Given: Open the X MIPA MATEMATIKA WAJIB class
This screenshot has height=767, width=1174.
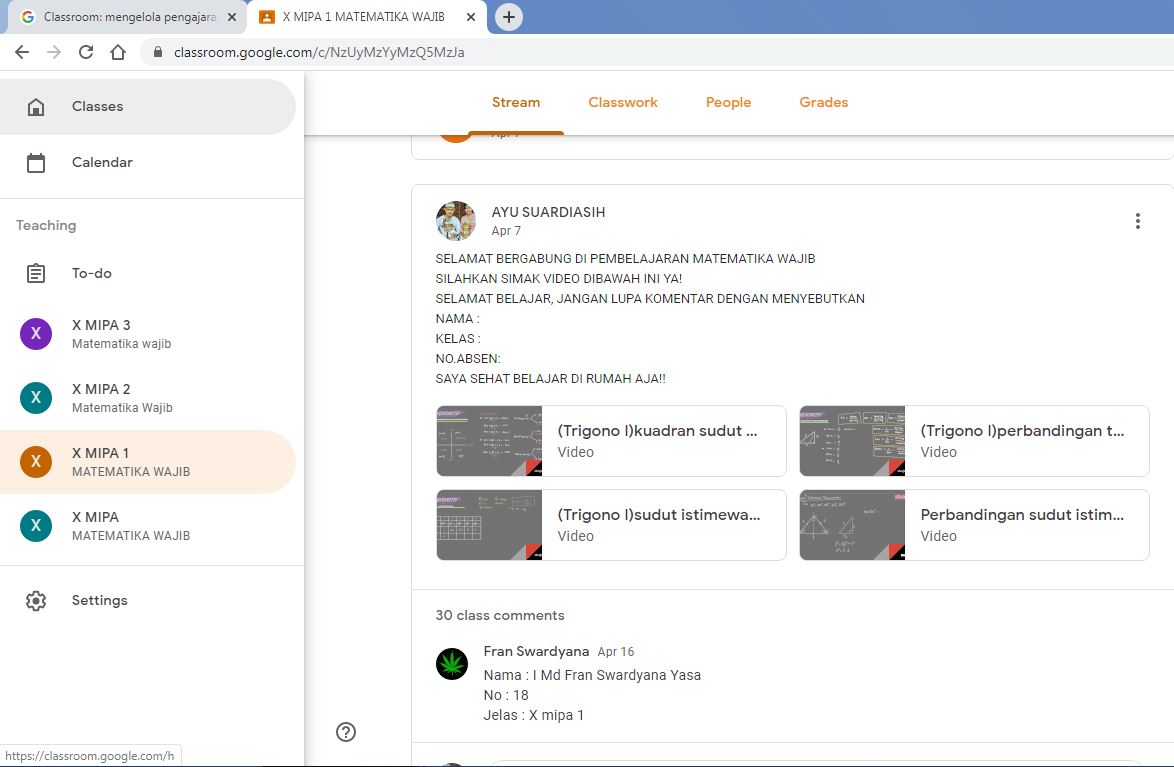Looking at the screenshot, I should point(148,526).
